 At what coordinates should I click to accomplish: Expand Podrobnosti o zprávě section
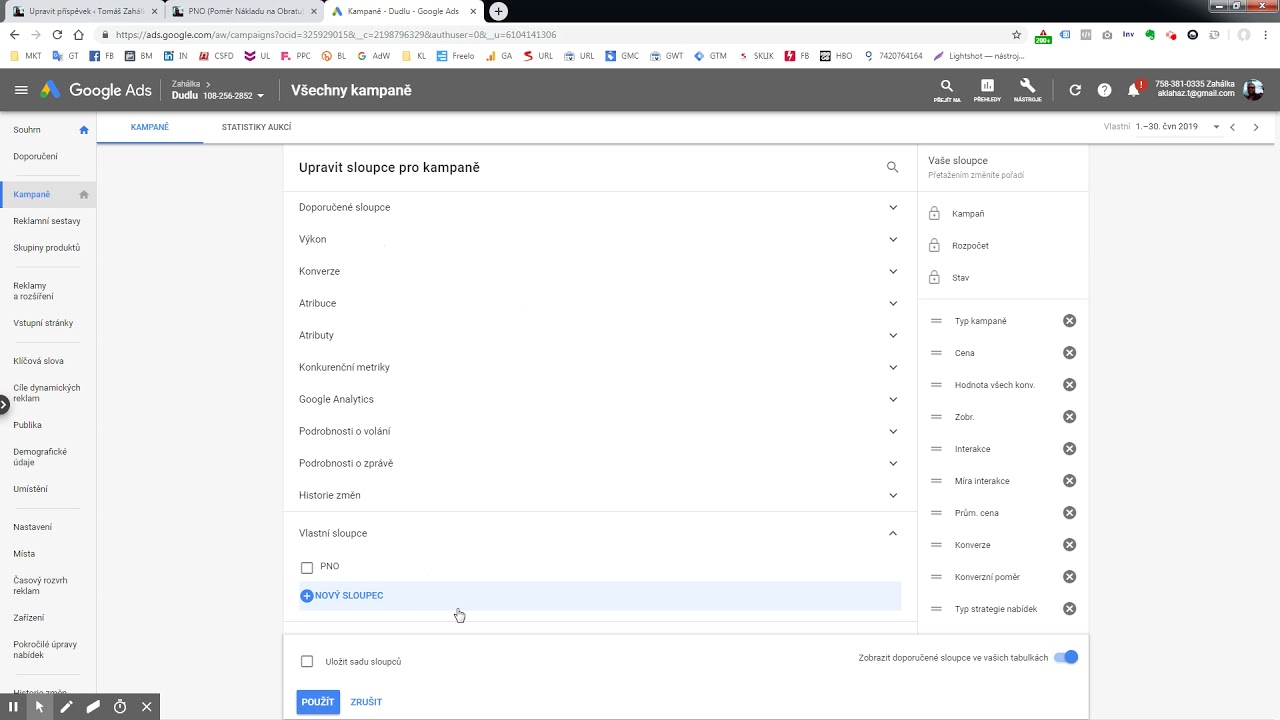[x=600, y=463]
